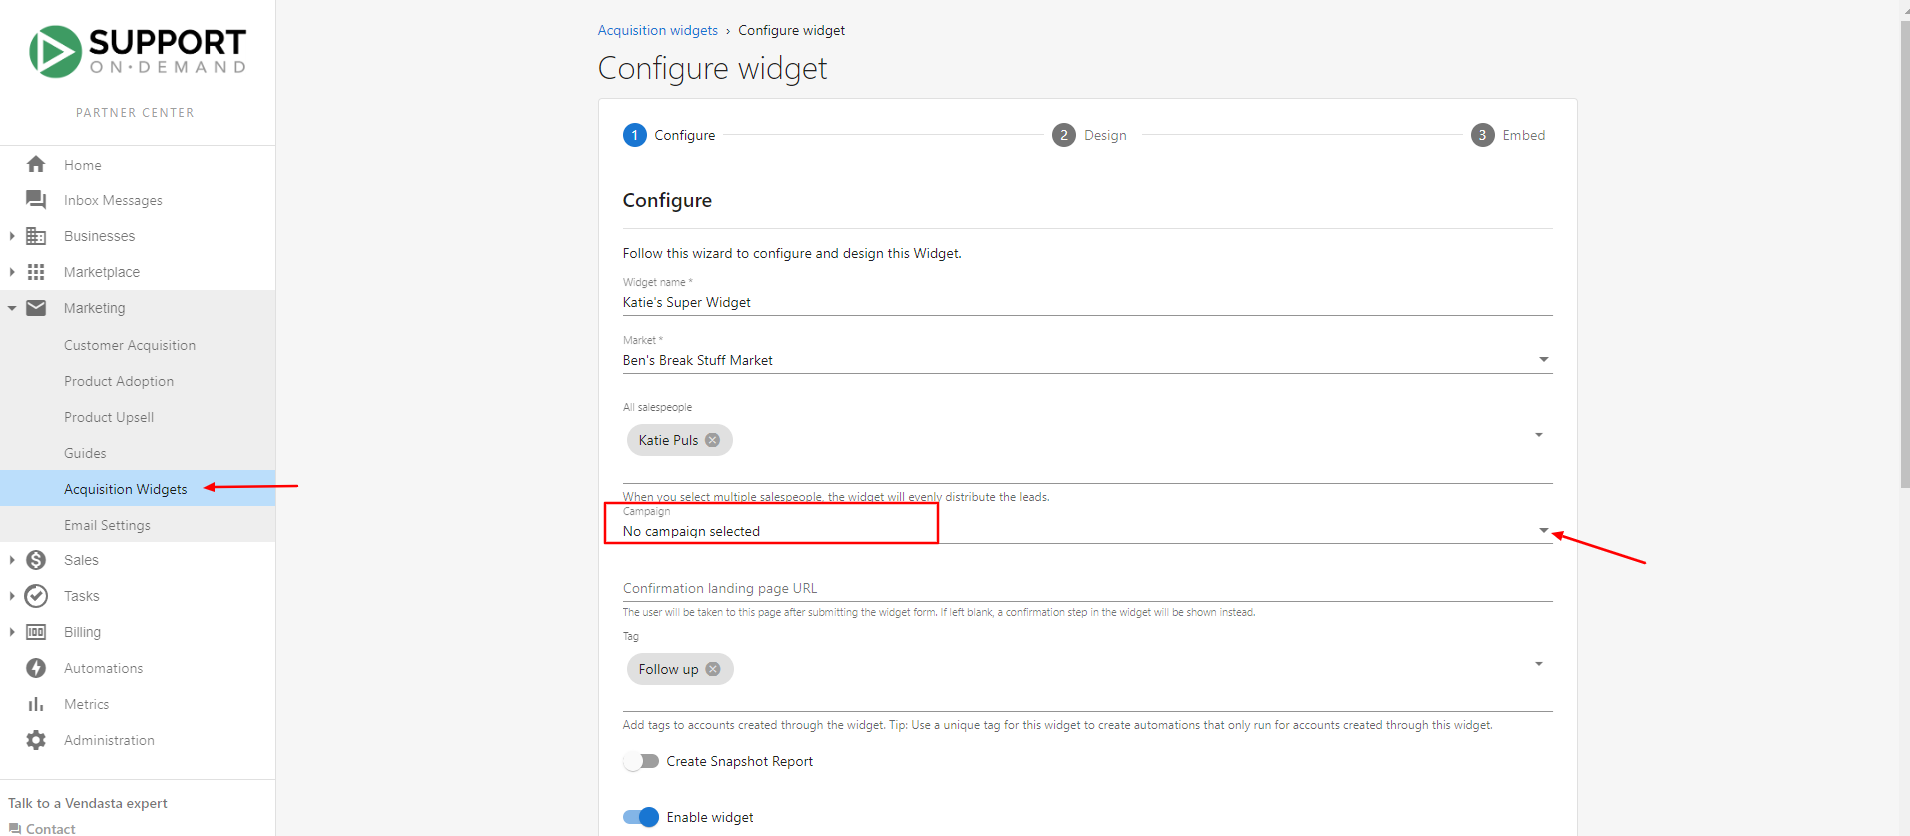The height and width of the screenshot is (836, 1910).
Task: Click the page vertical scrollbar
Action: 1905,255
